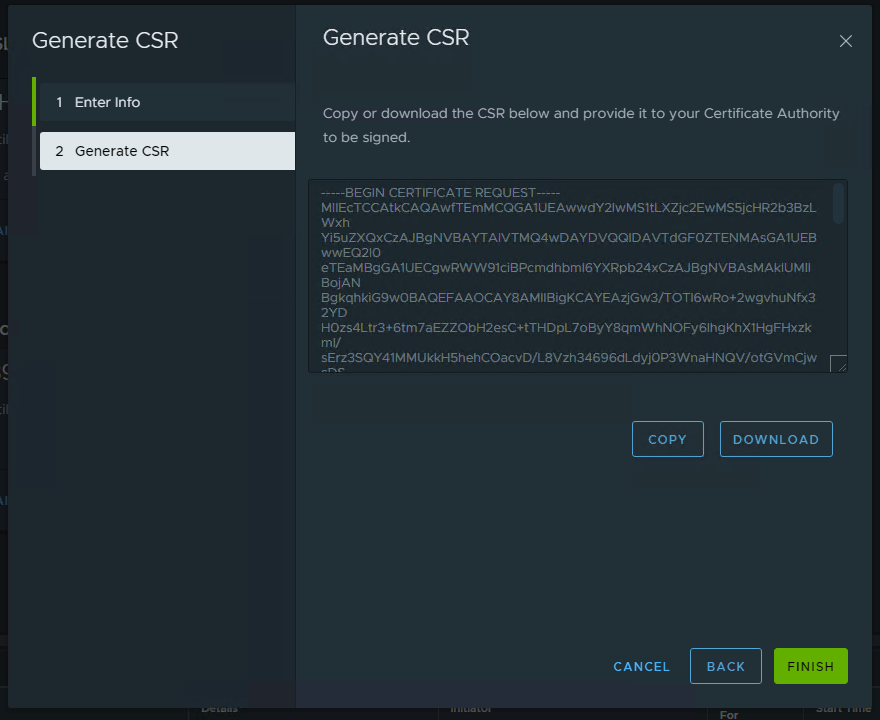
Task: Cancel the CSR generation wizard
Action: [641, 666]
